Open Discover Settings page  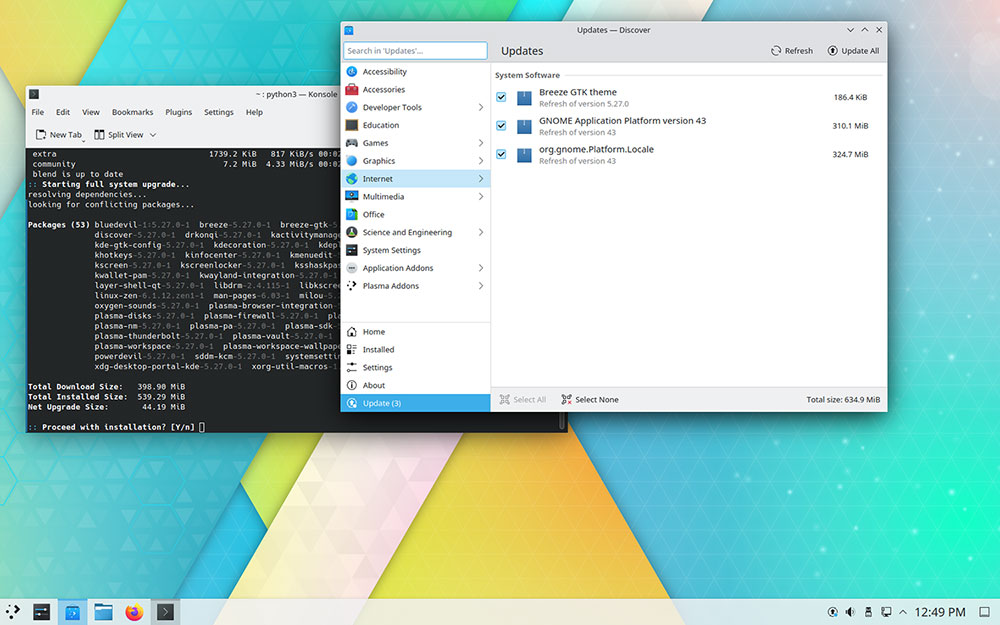[415, 367]
